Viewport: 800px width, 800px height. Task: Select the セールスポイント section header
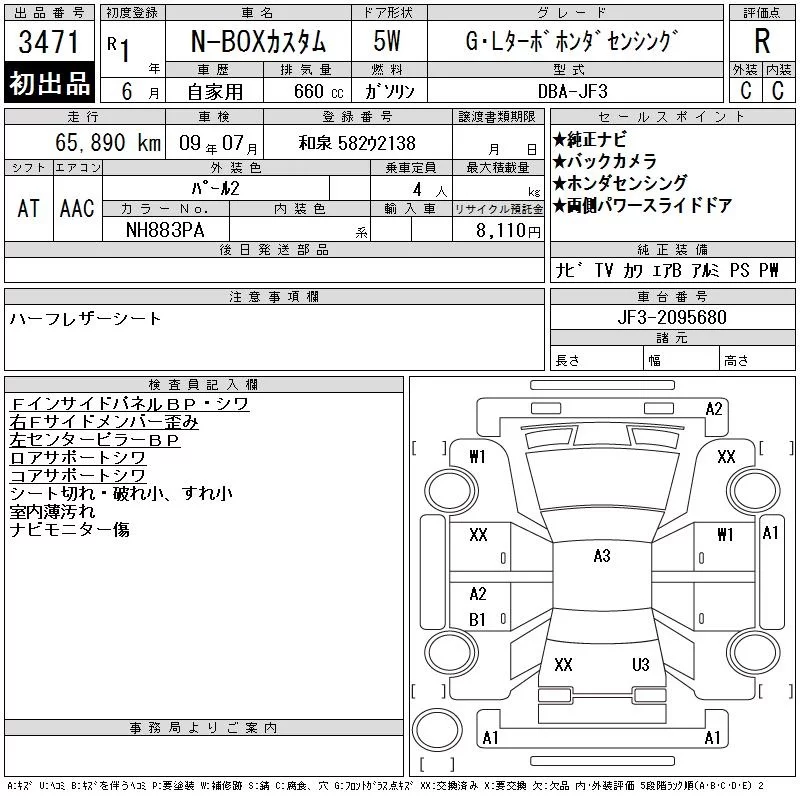coord(672,117)
